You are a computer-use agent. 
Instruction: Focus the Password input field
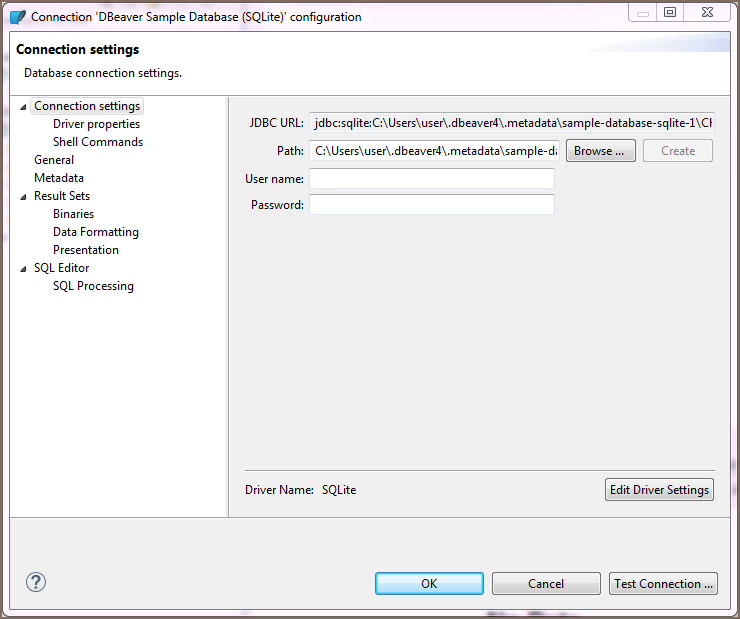pos(431,205)
